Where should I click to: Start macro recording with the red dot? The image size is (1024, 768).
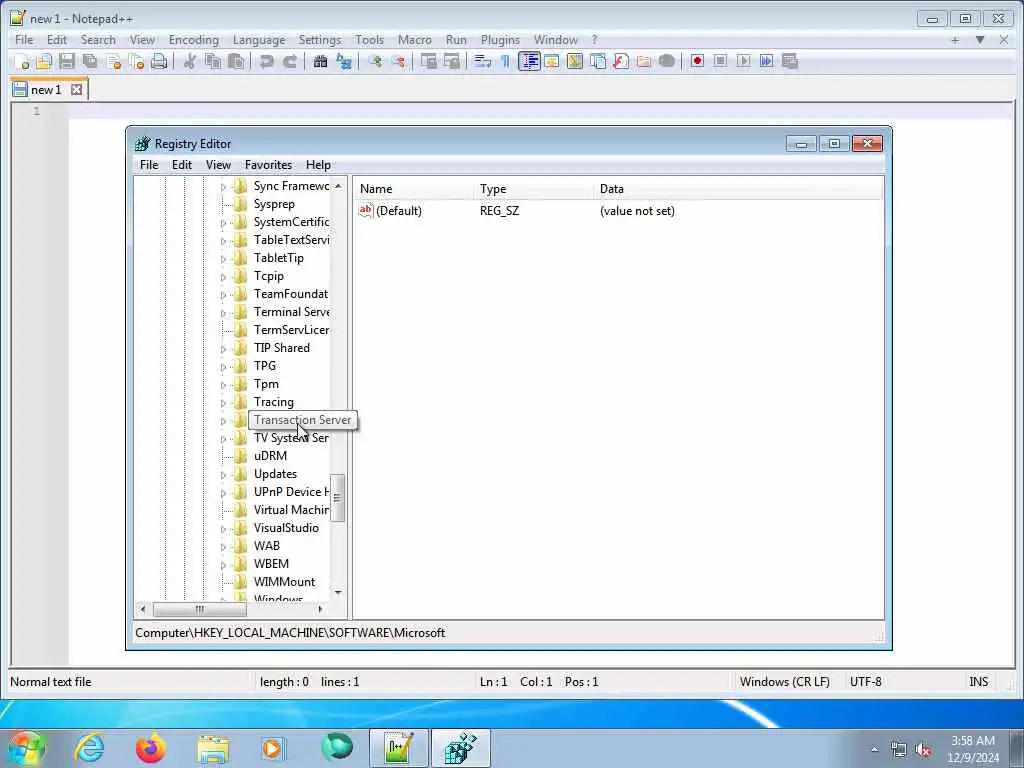pos(697,61)
